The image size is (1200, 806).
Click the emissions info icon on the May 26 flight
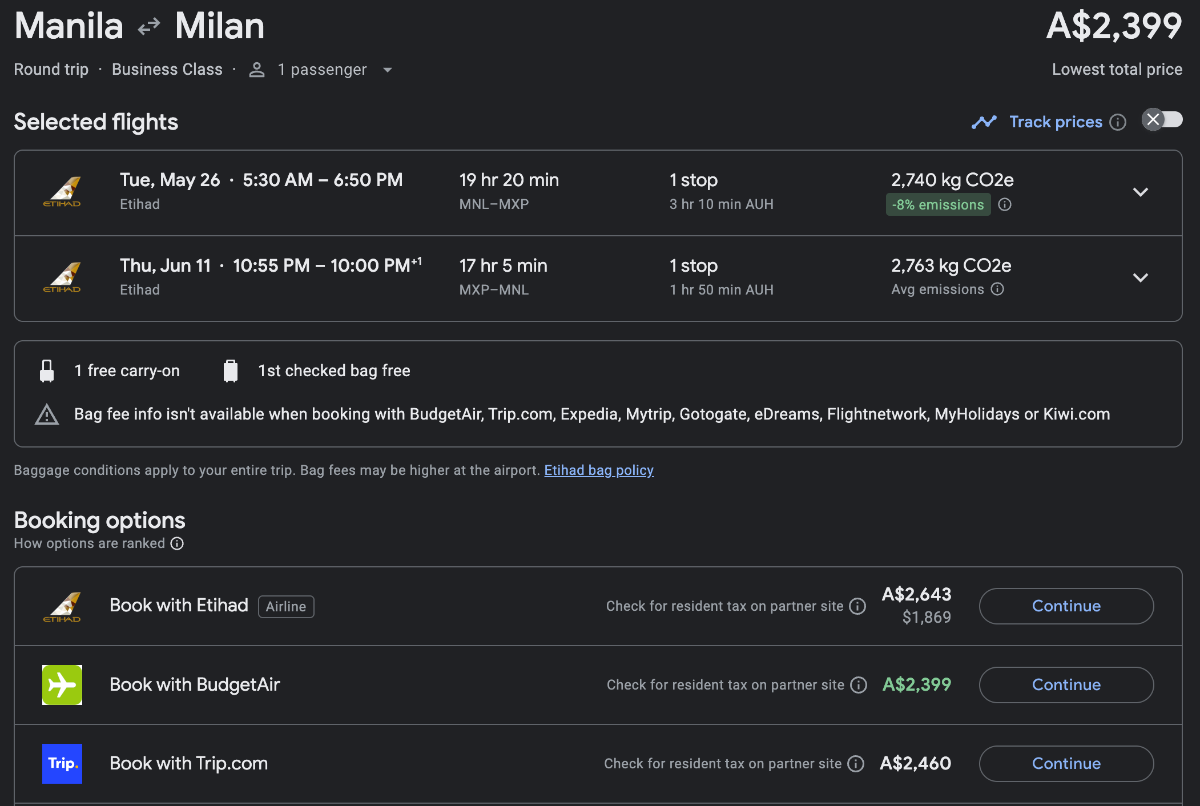point(1004,204)
